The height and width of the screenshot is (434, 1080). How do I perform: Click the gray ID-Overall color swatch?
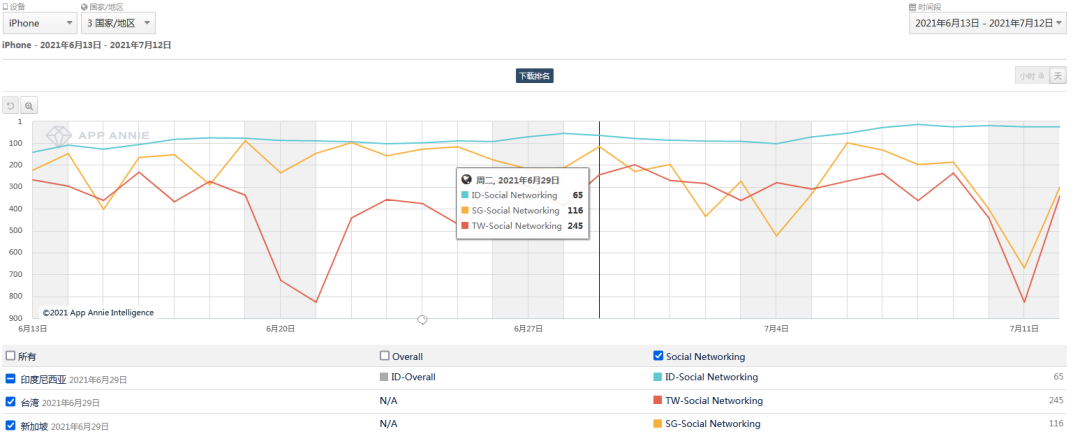point(384,377)
